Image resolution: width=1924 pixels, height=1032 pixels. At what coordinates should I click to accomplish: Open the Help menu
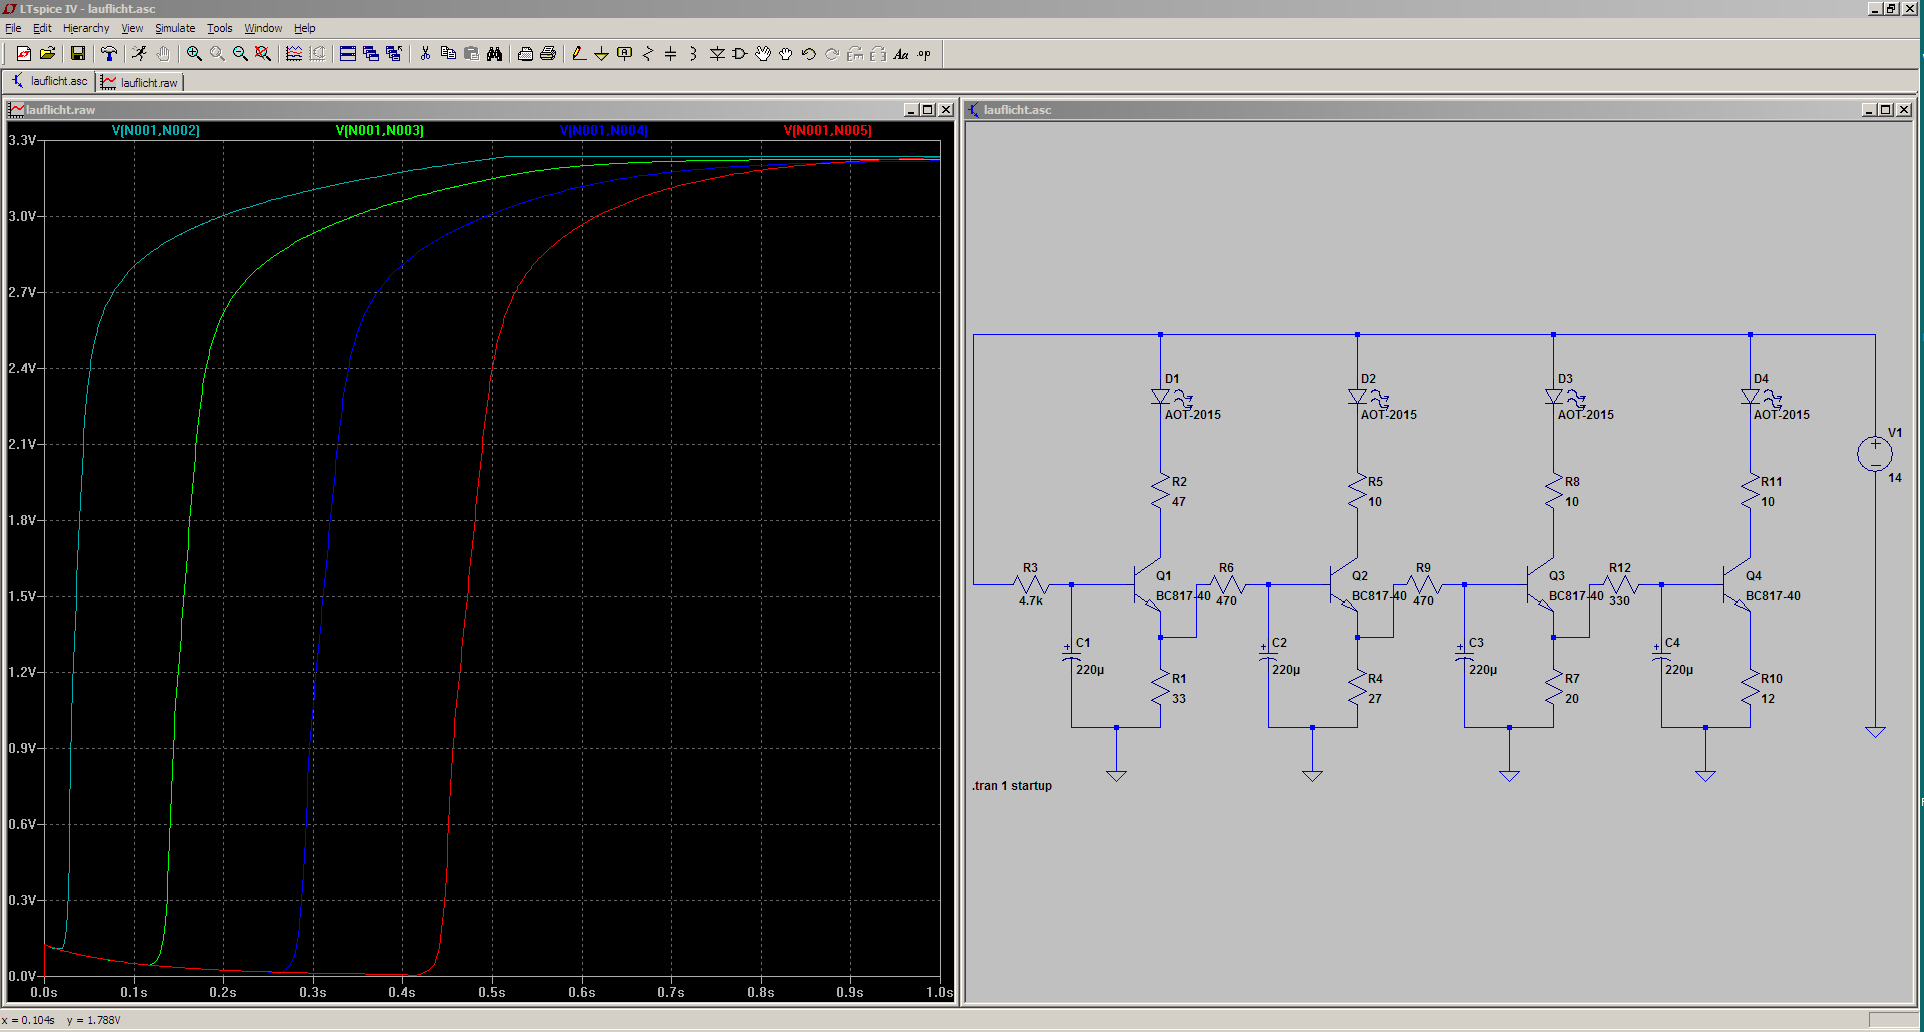(305, 28)
